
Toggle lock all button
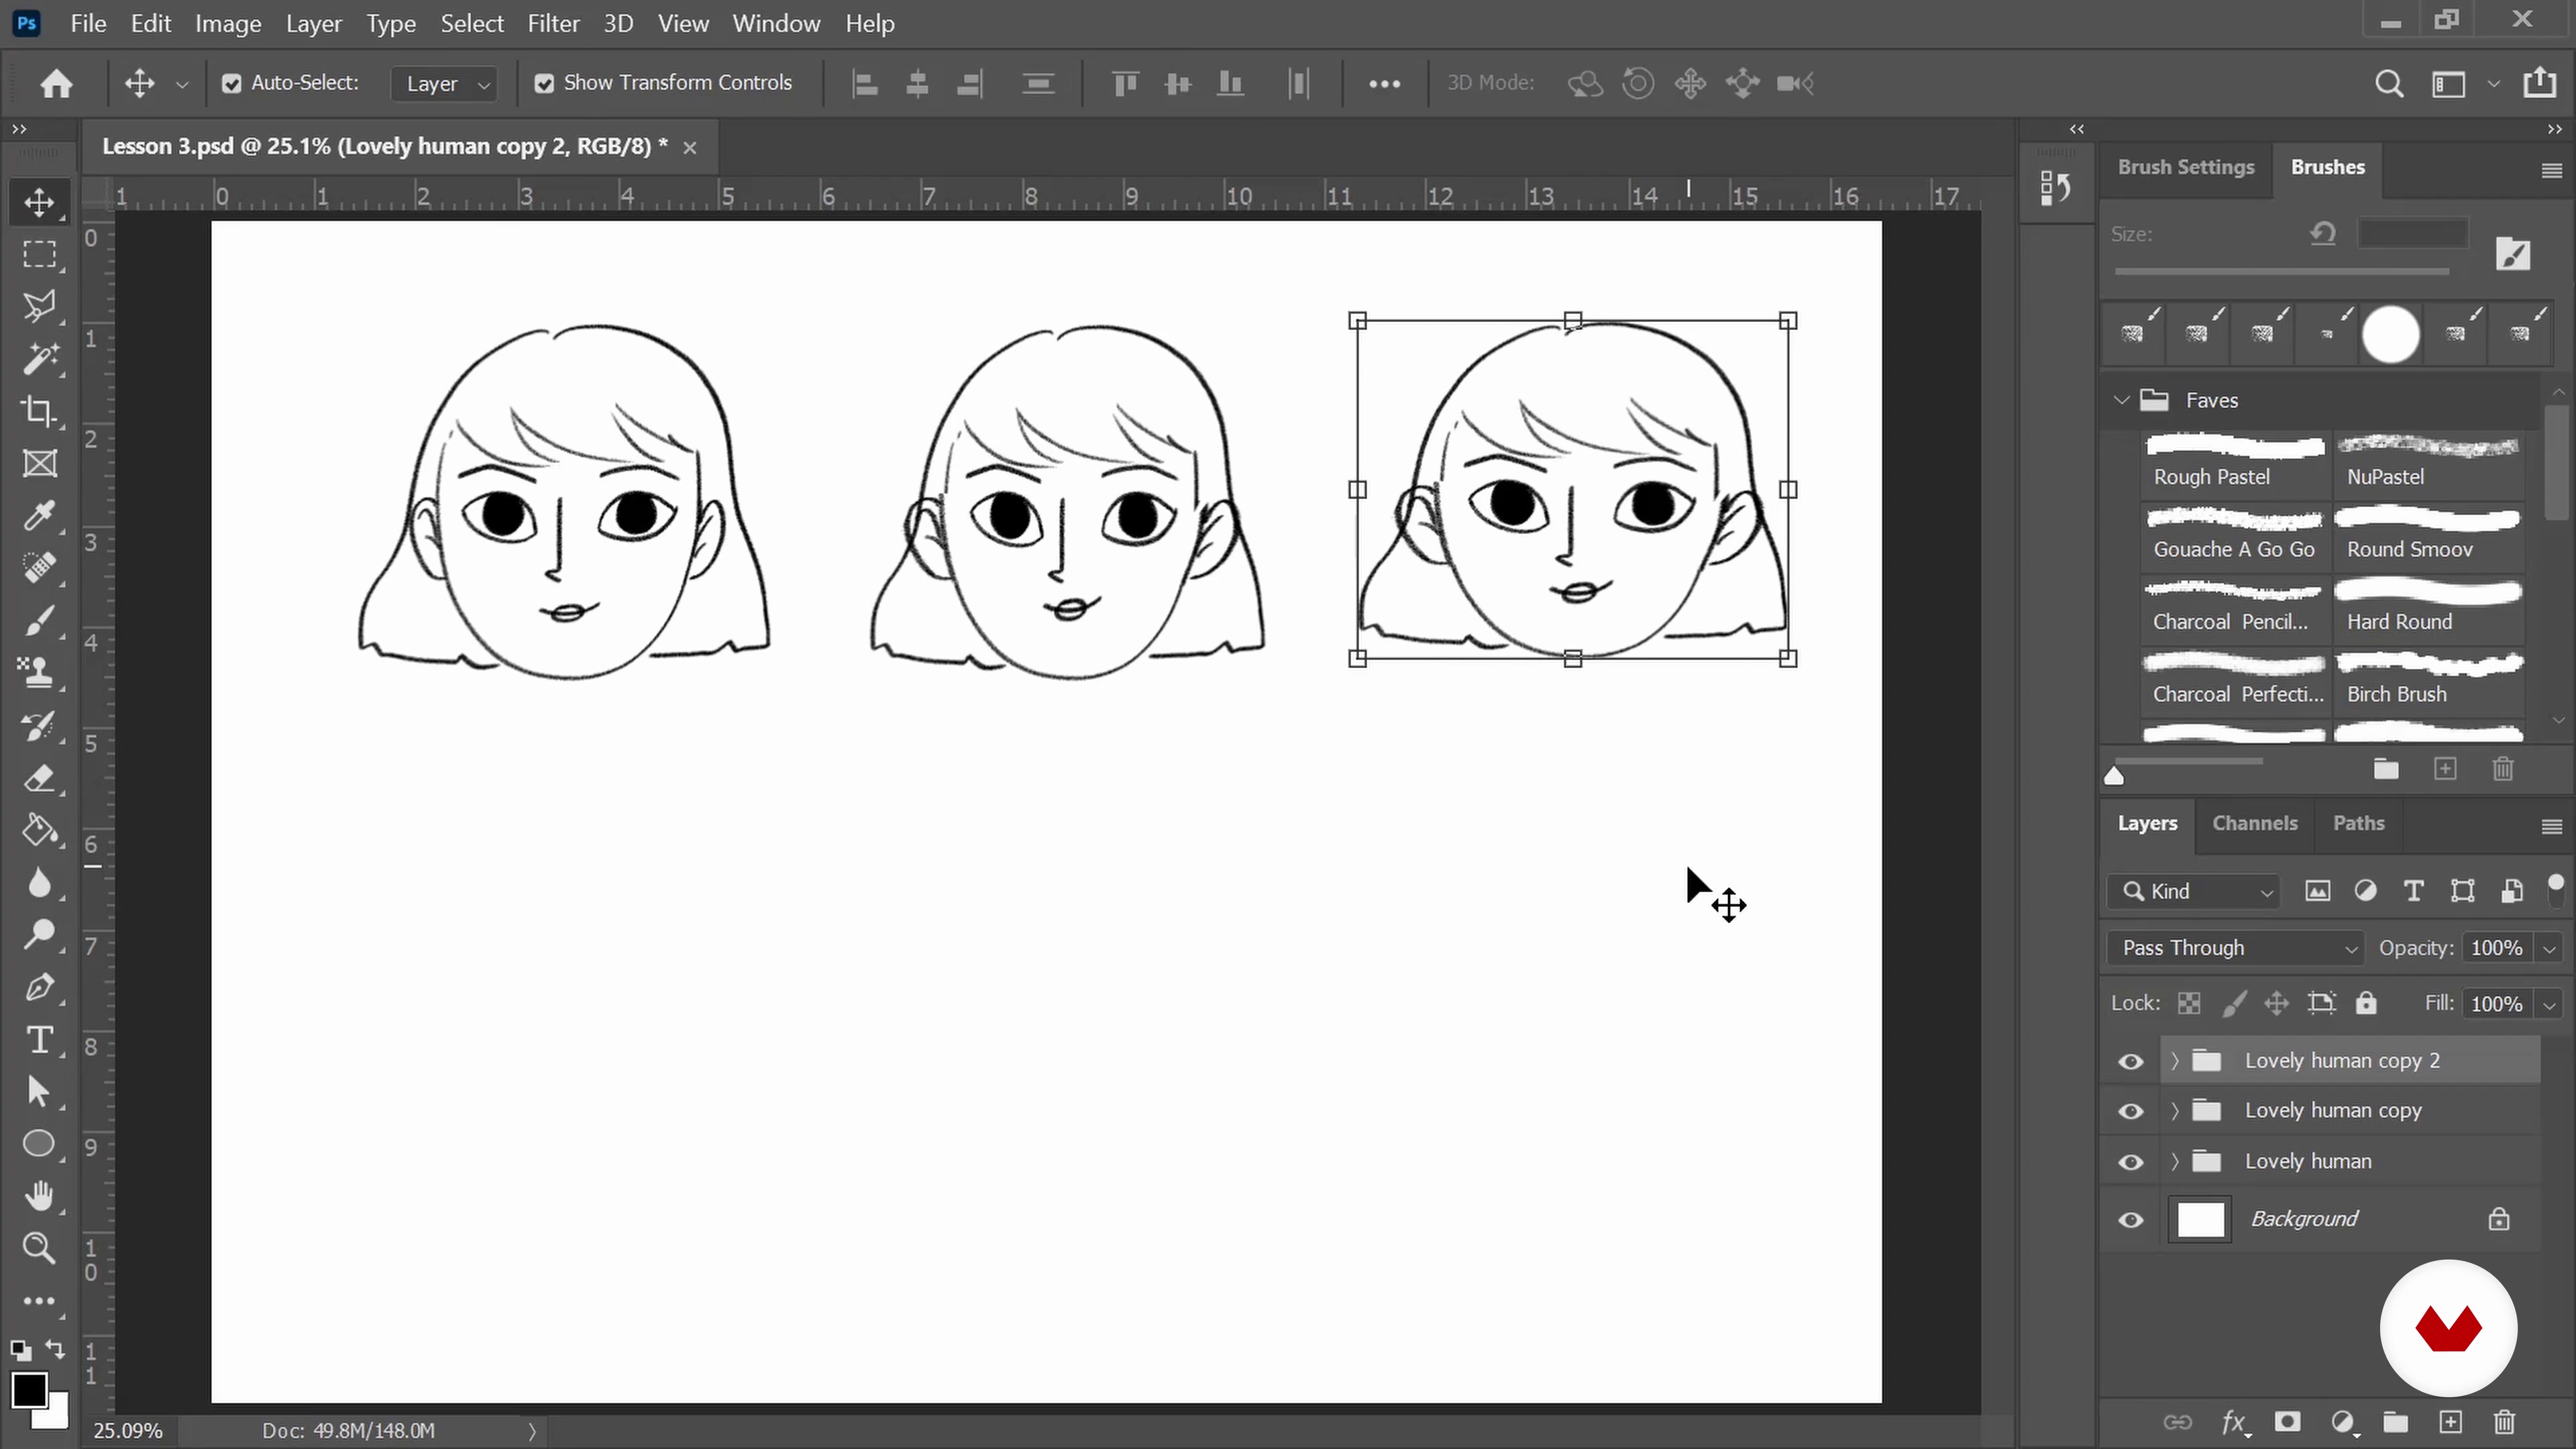click(x=2365, y=1003)
